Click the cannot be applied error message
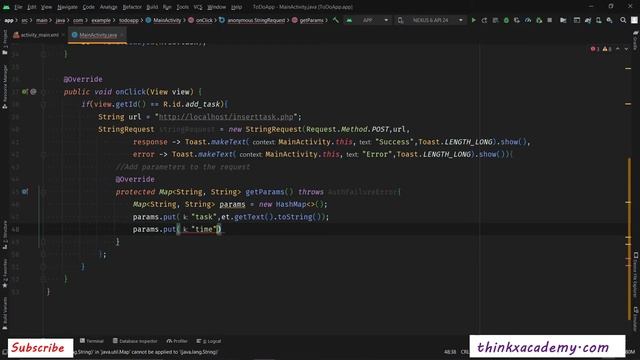The image size is (640, 360). [146, 352]
